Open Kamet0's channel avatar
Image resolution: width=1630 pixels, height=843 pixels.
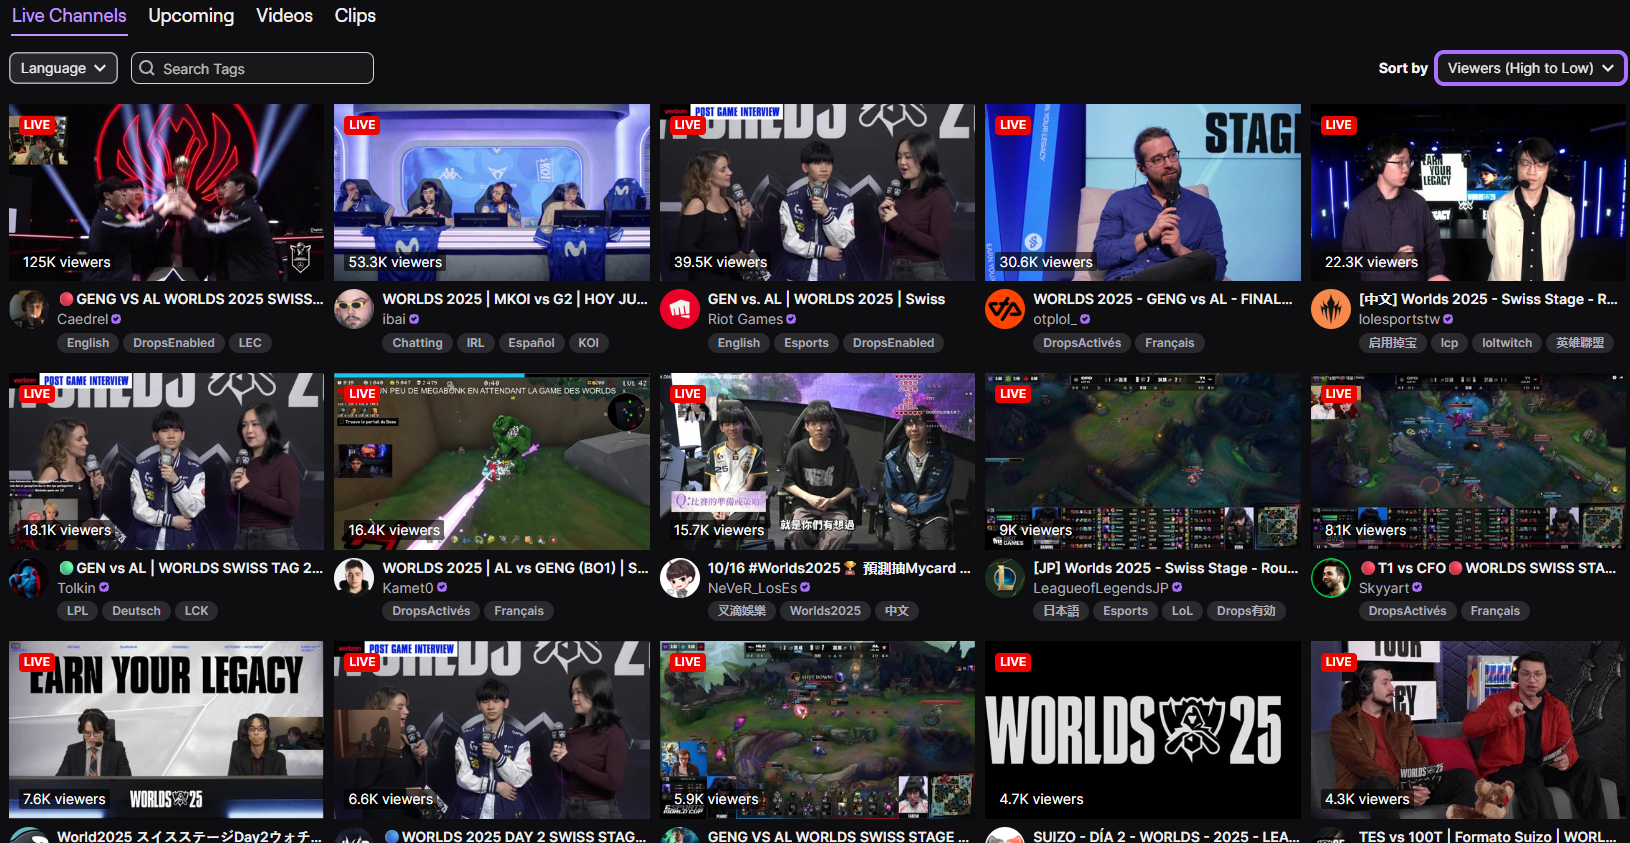354,578
